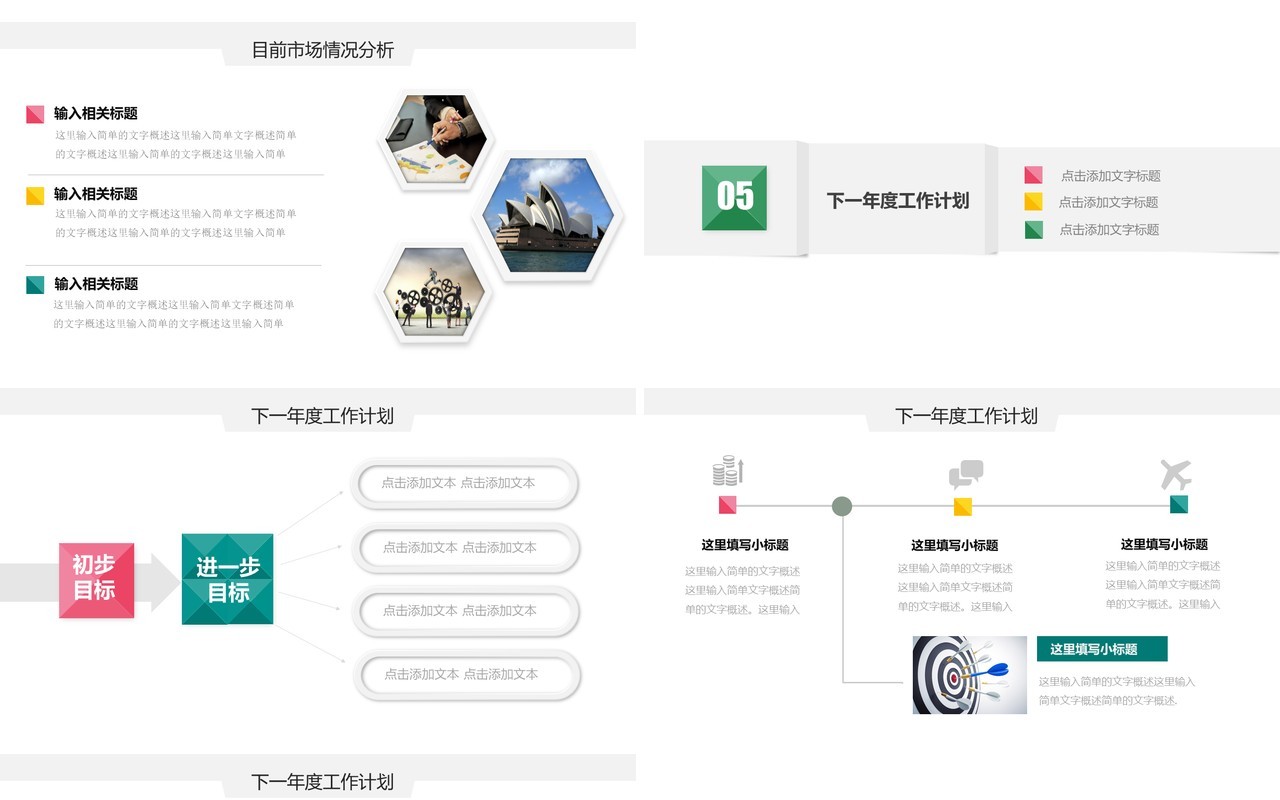1280x800 pixels.
Task: Click the teal 进一步目标 box
Action: pos(227,579)
